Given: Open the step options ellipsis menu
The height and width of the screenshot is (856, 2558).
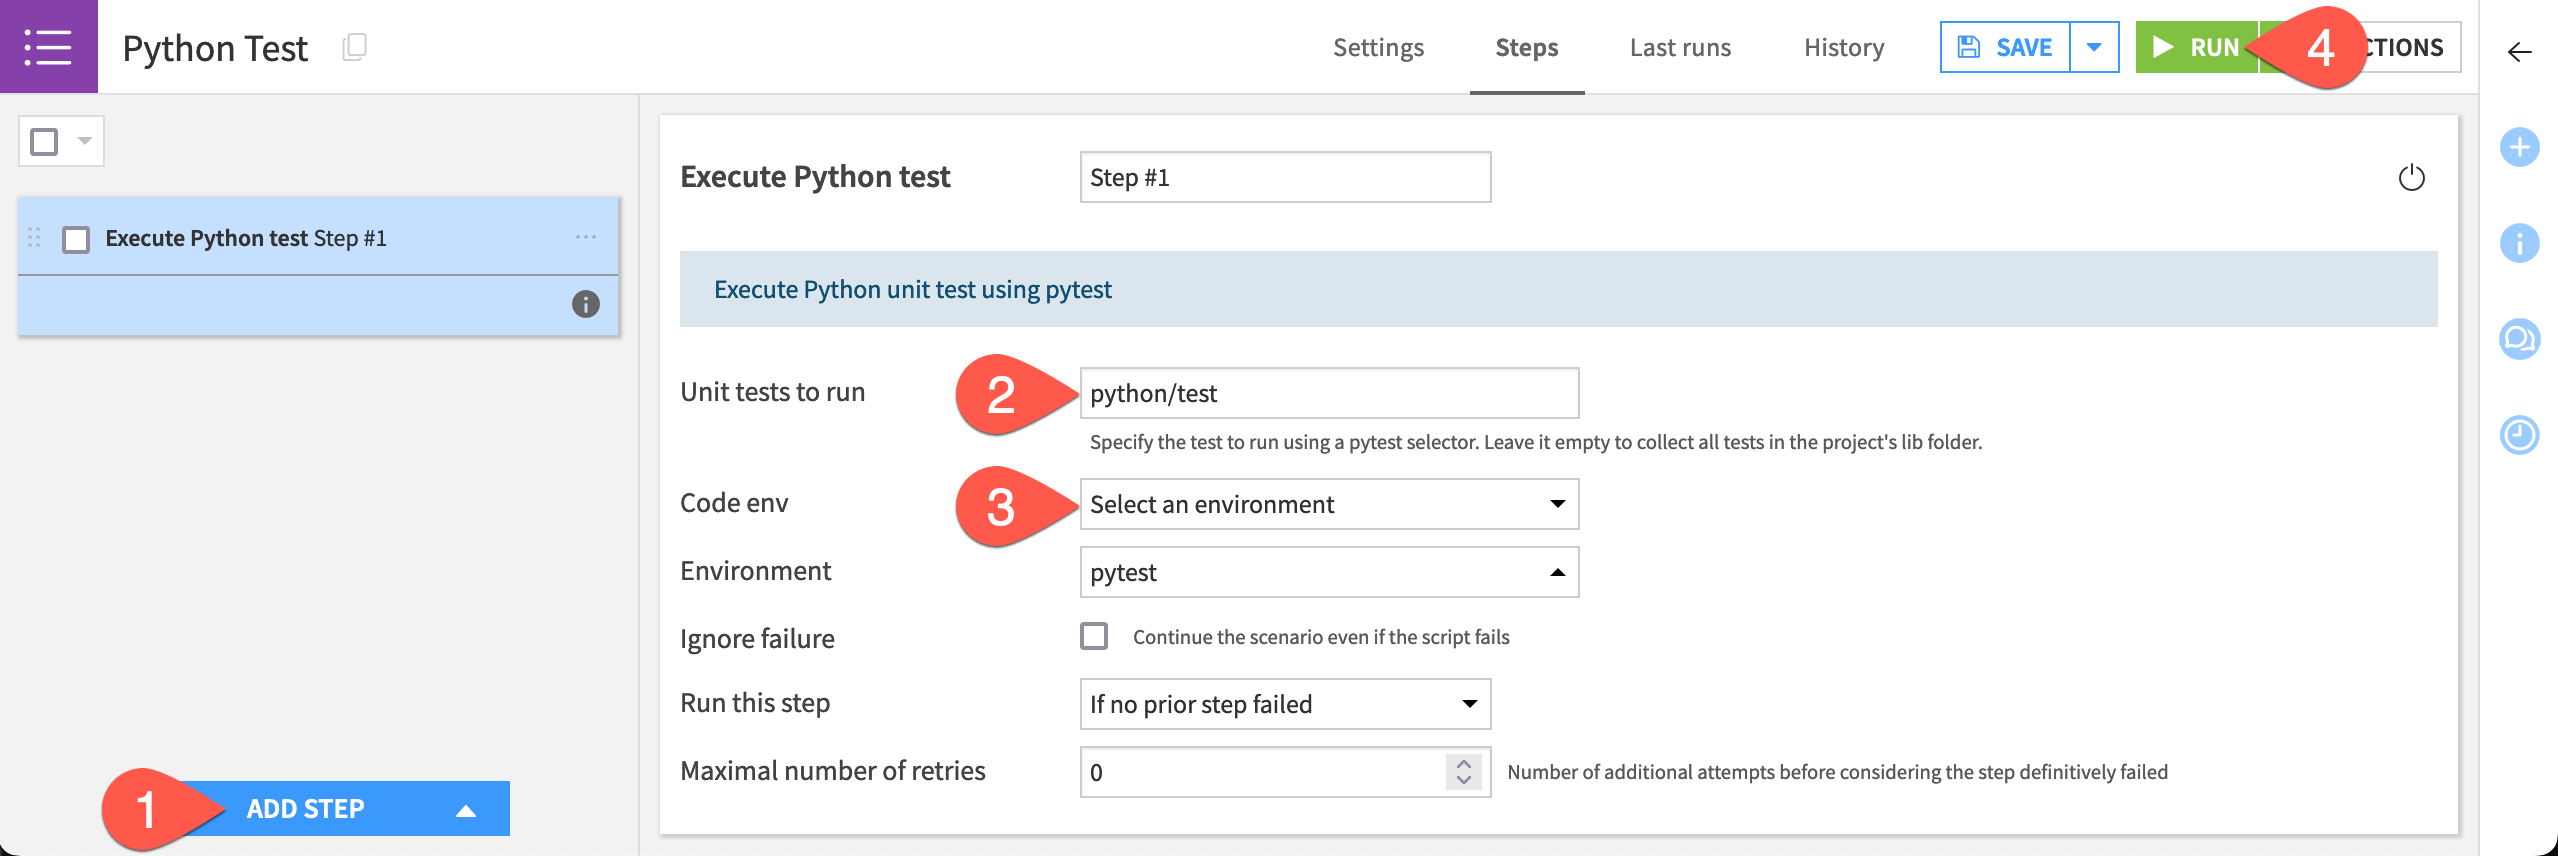Looking at the screenshot, I should (x=586, y=237).
